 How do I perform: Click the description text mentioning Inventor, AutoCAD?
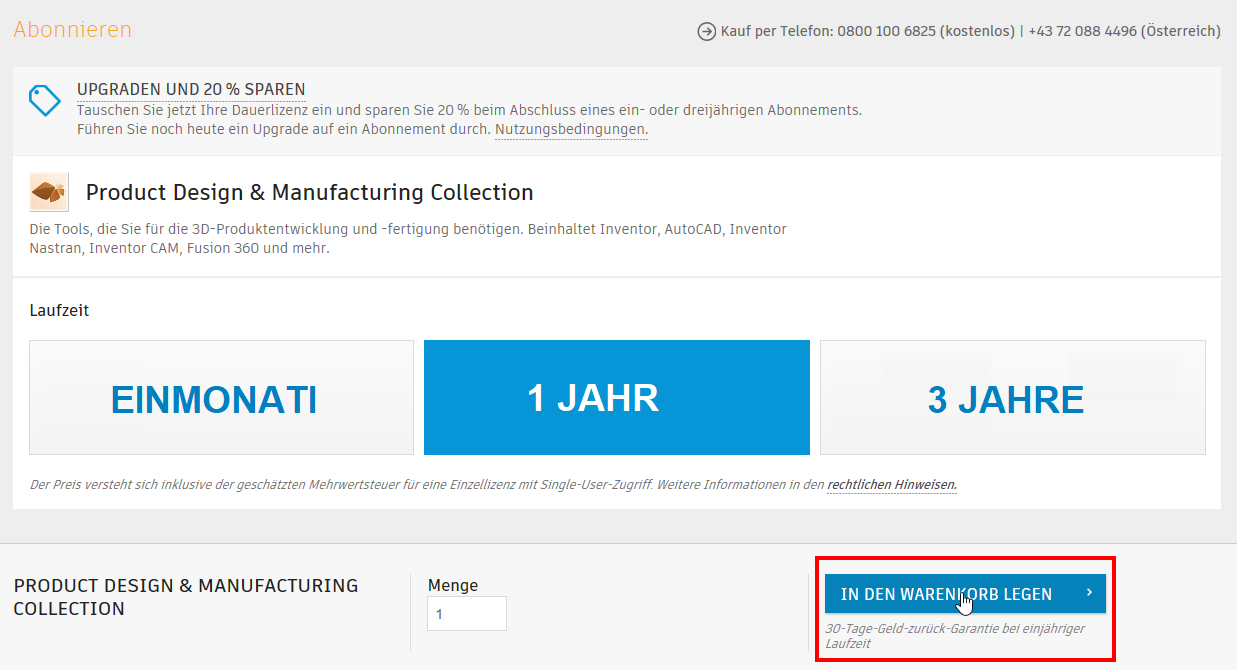tap(408, 238)
